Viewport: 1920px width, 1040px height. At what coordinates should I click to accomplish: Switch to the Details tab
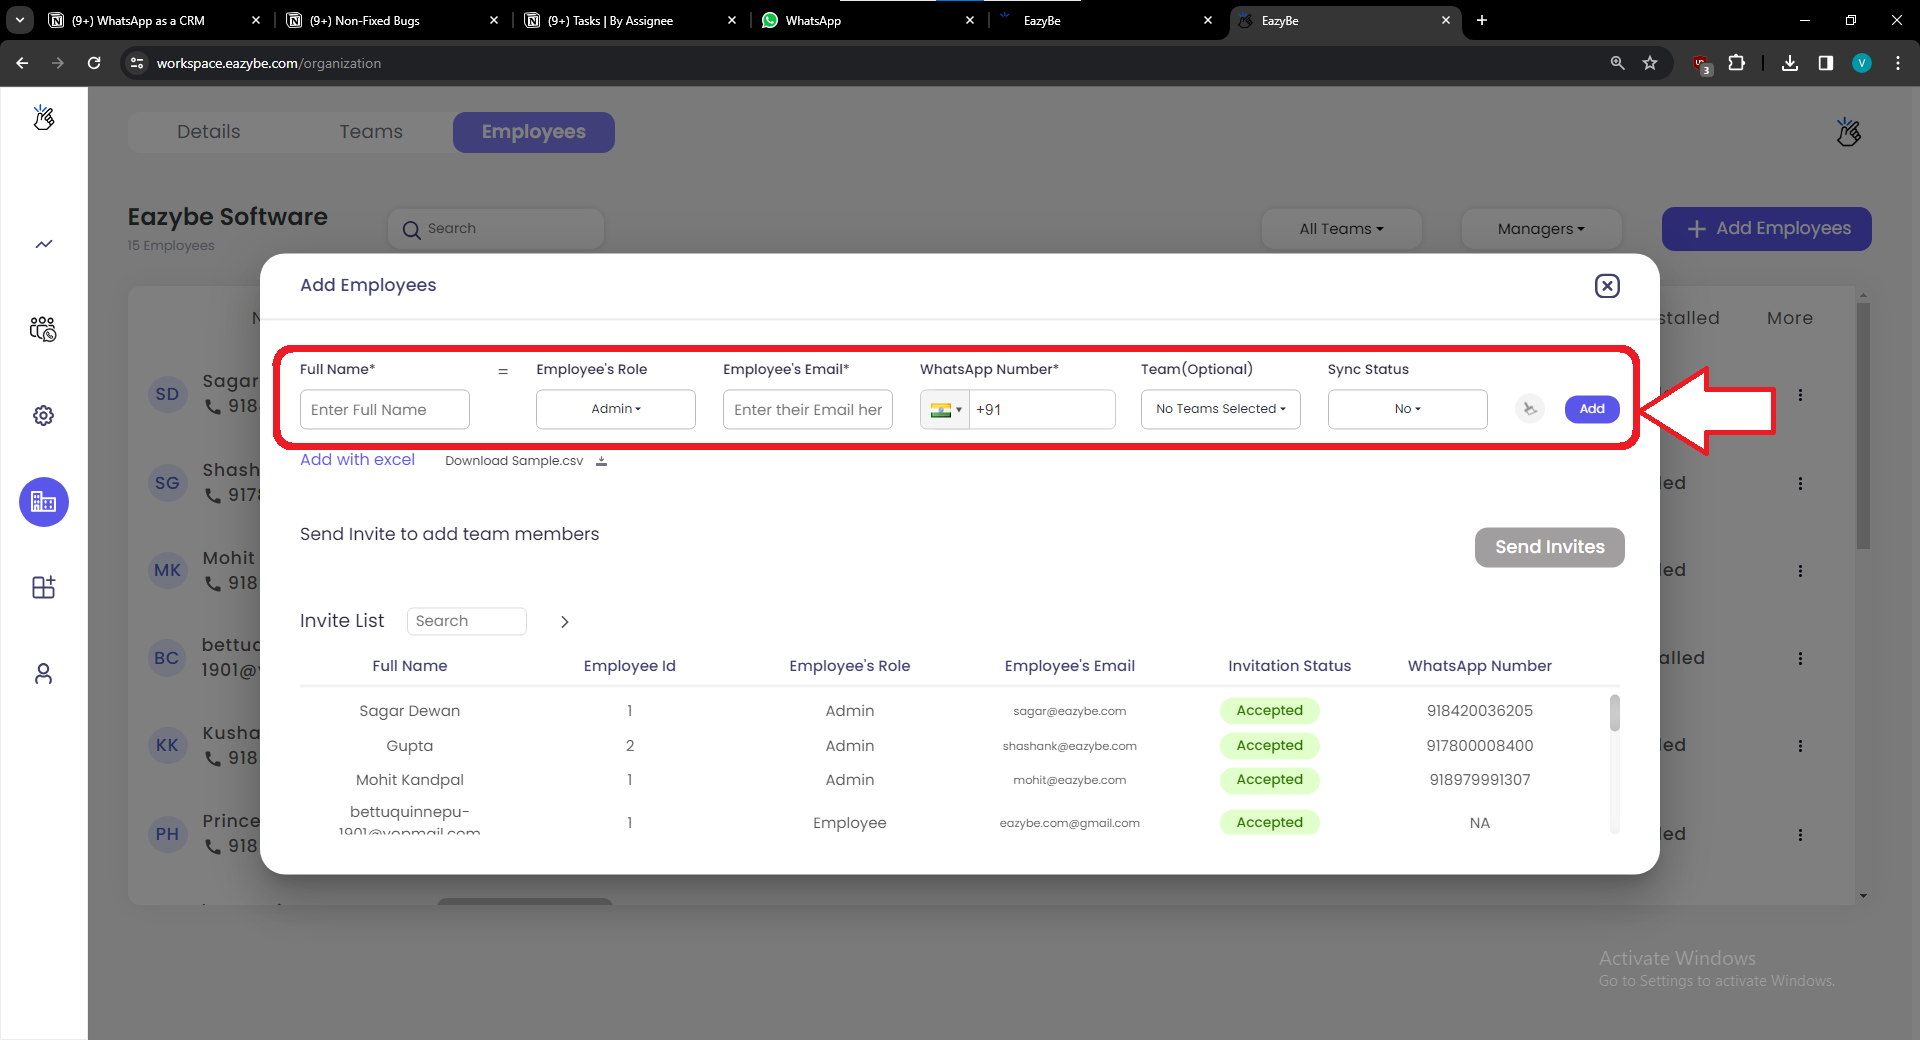click(209, 132)
